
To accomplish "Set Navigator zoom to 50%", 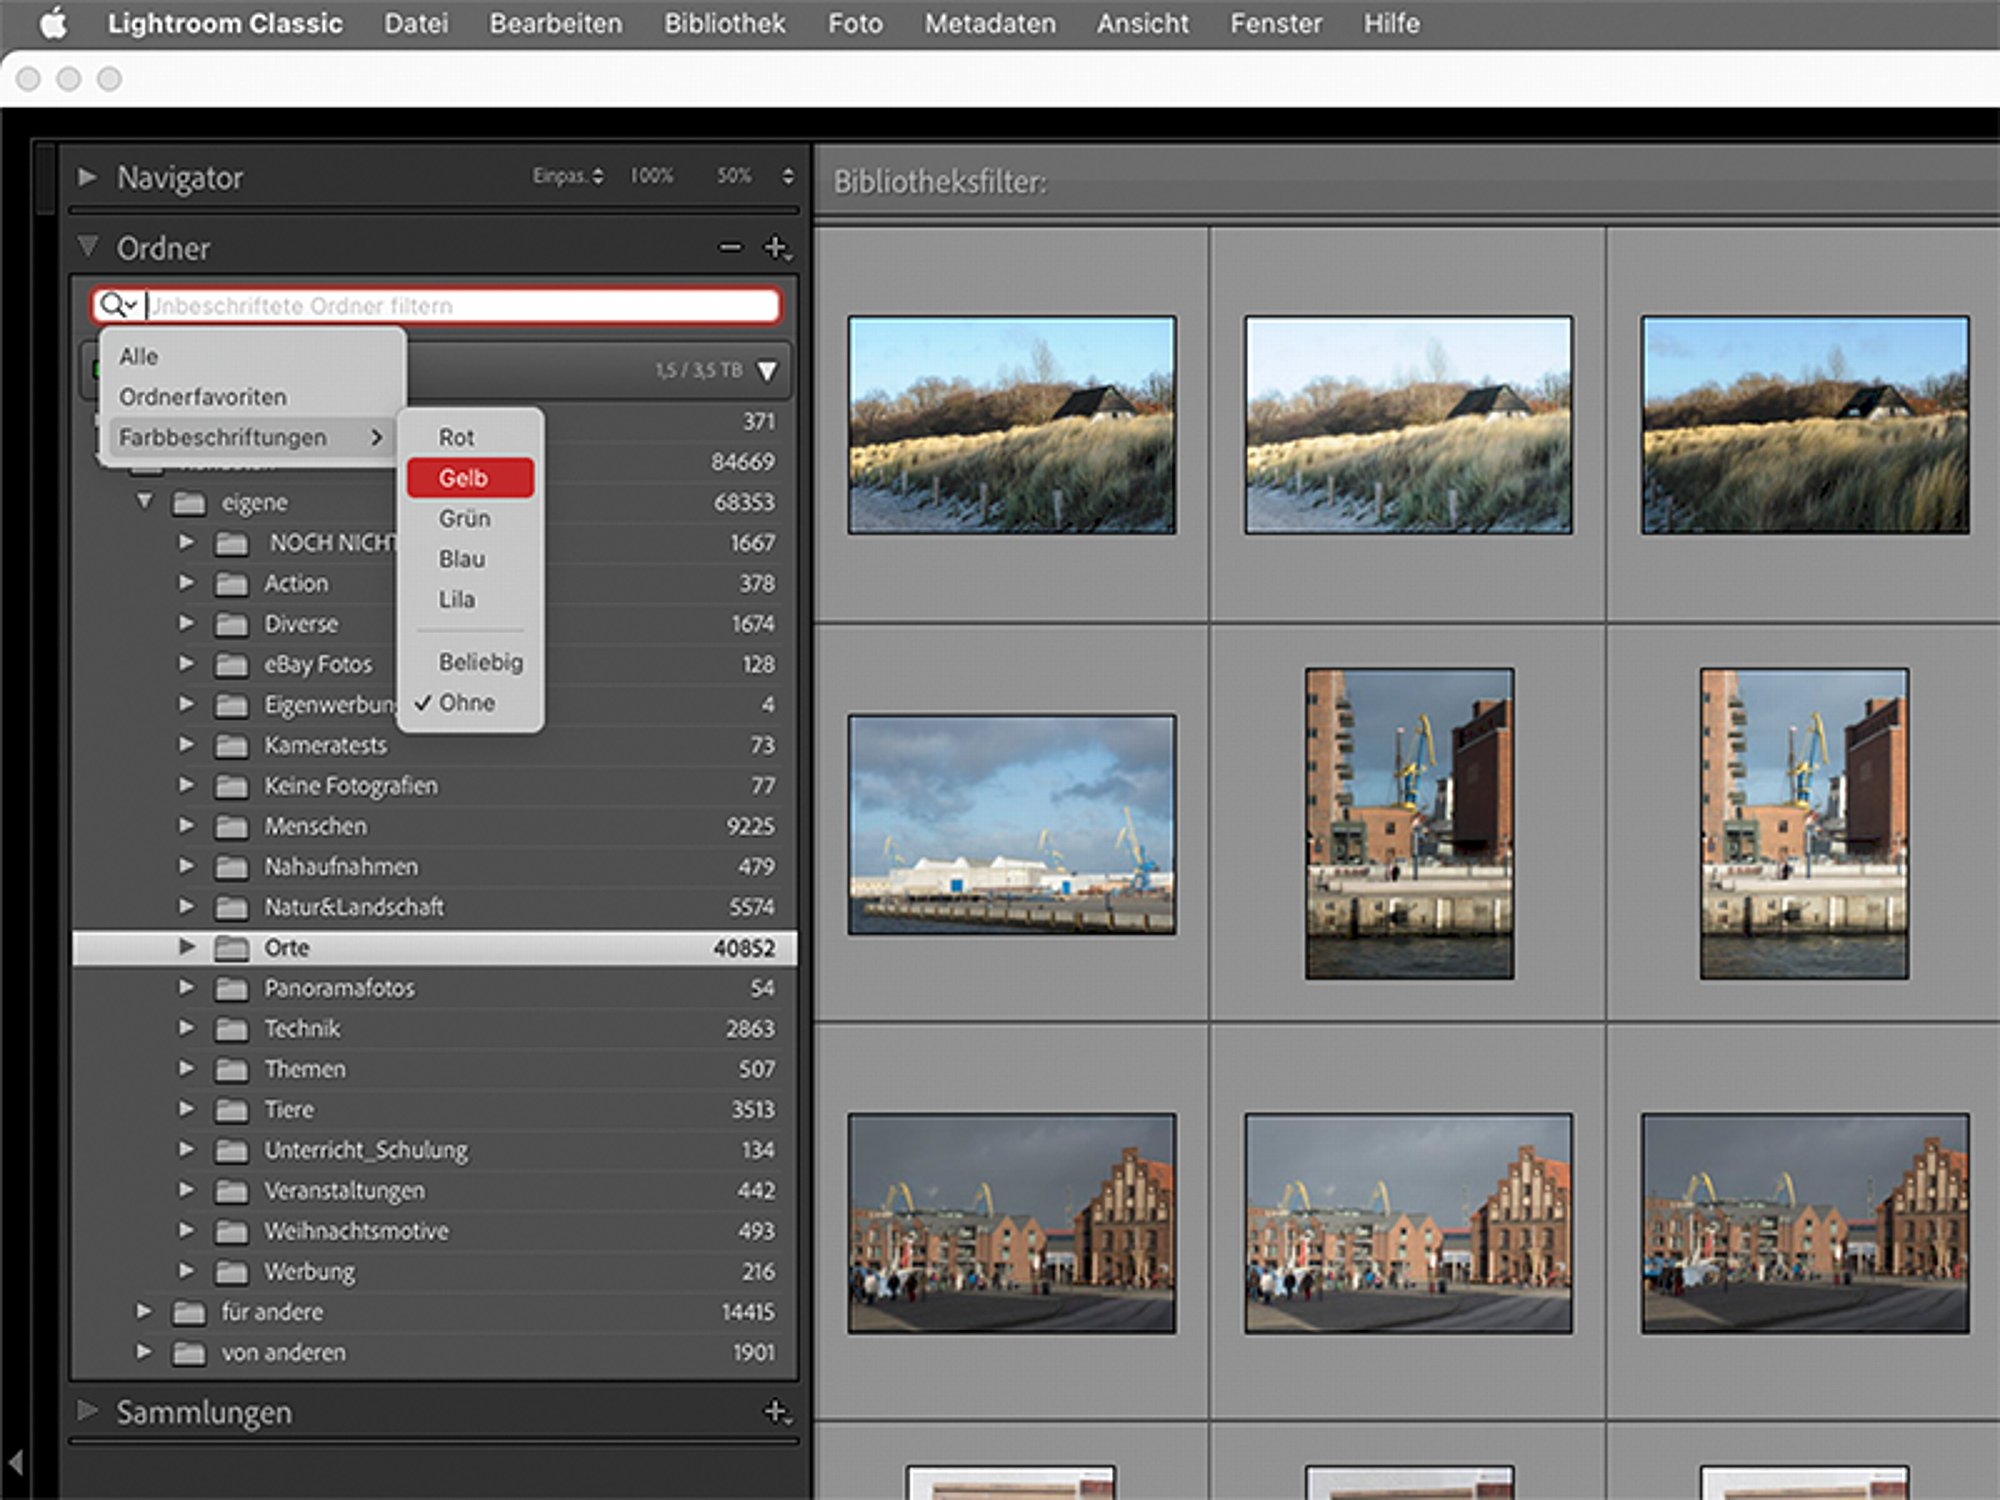I will (734, 176).
